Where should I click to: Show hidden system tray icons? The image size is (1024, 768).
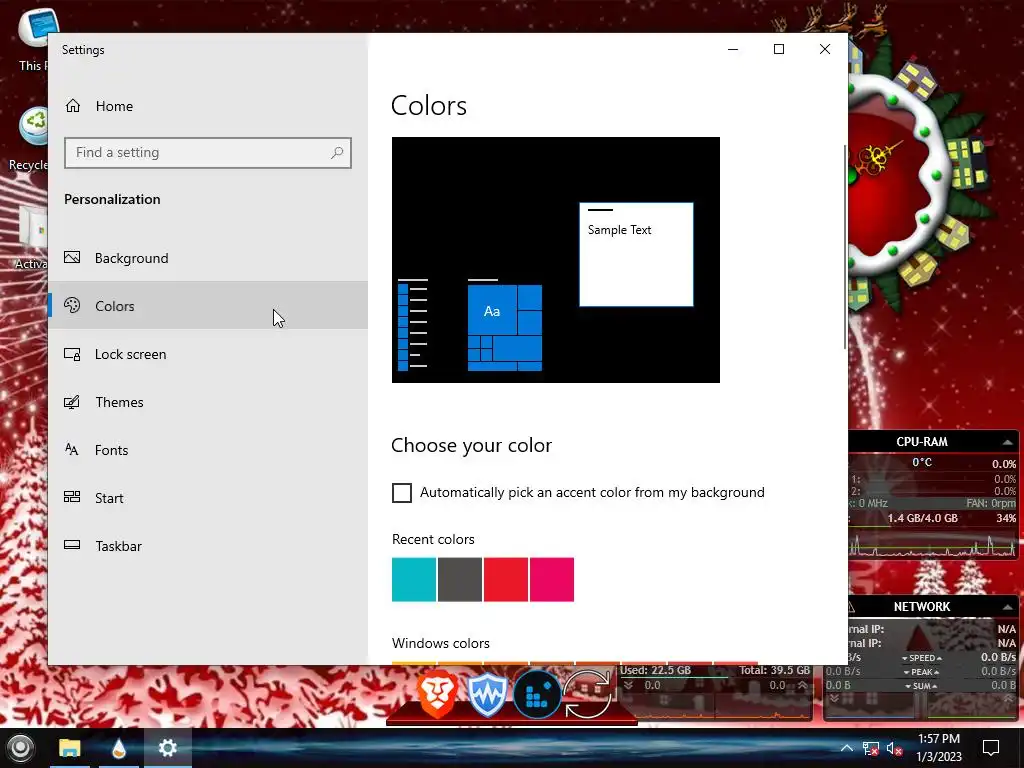pos(846,748)
